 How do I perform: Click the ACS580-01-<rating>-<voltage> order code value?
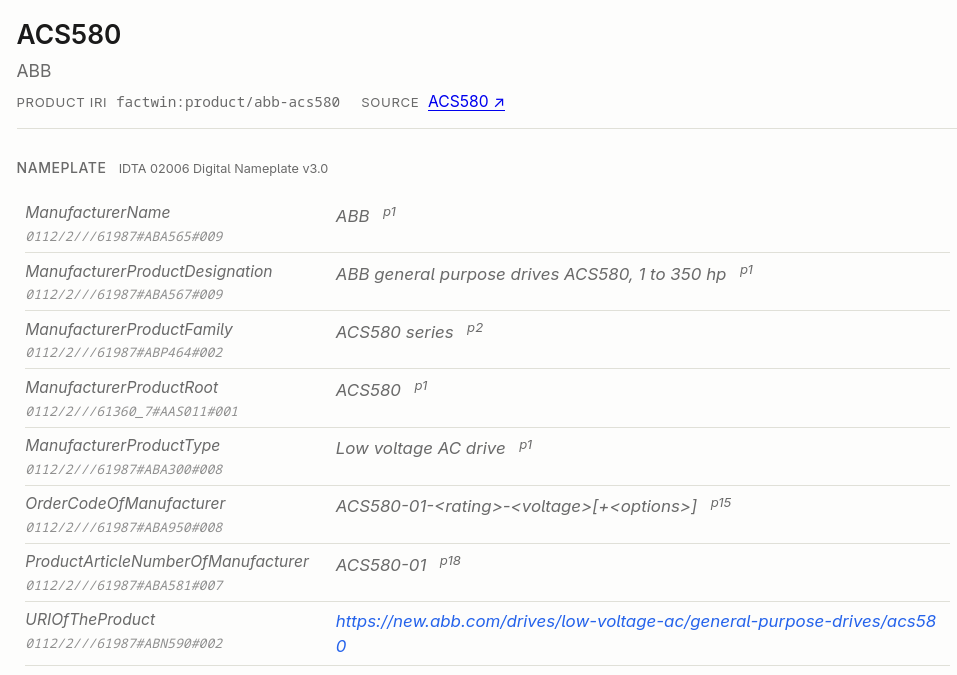tap(516, 506)
